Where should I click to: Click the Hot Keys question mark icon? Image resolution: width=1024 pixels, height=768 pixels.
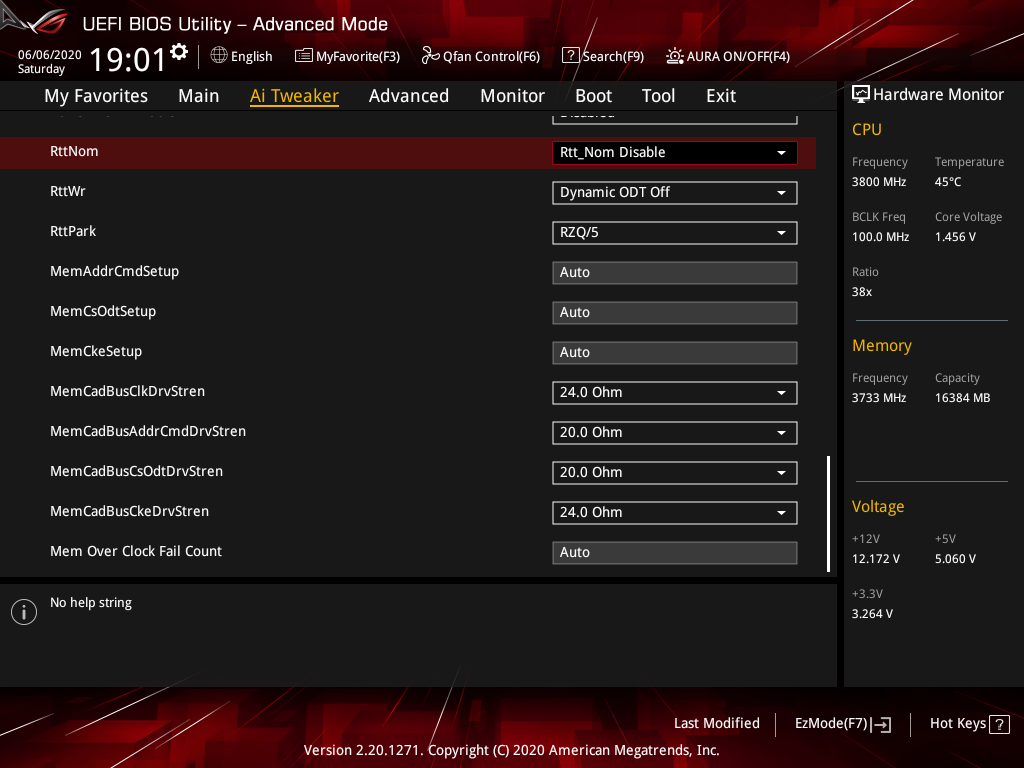(x=999, y=724)
